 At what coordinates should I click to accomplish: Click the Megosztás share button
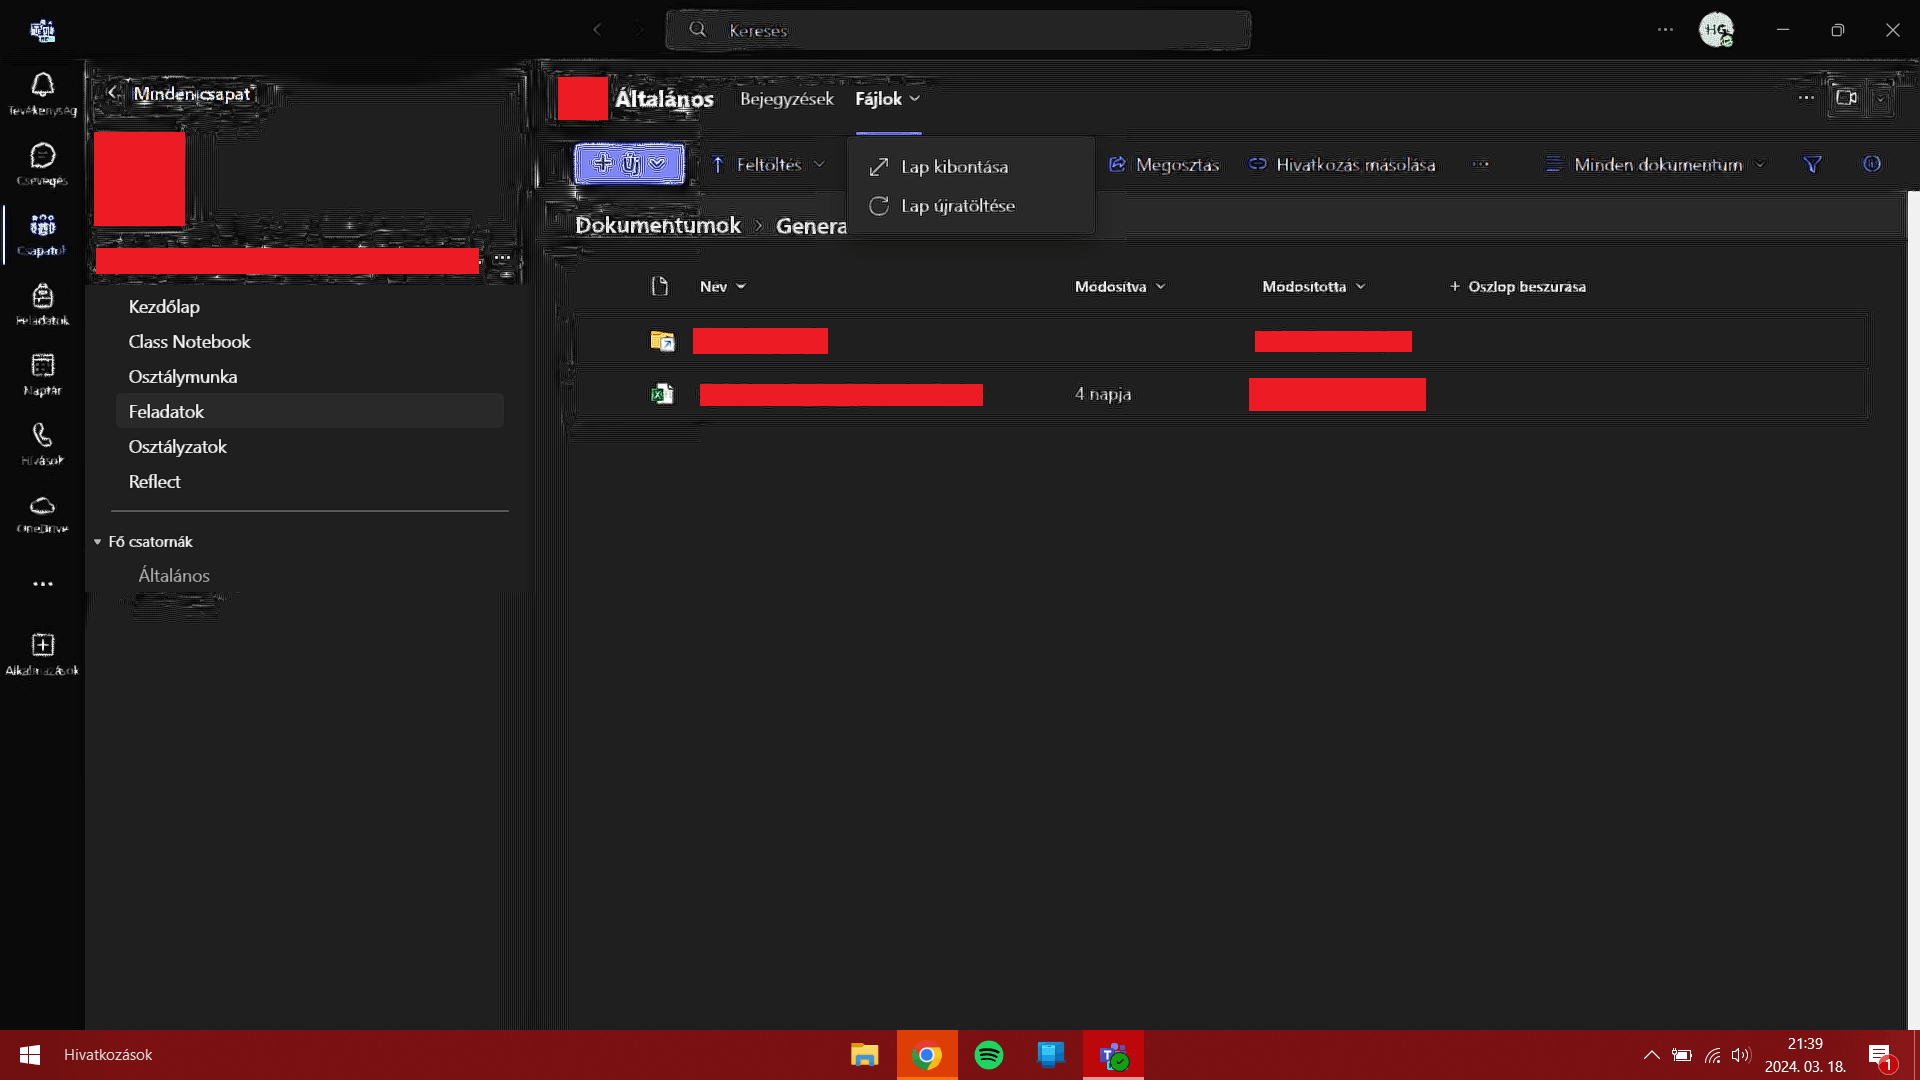click(x=1164, y=164)
